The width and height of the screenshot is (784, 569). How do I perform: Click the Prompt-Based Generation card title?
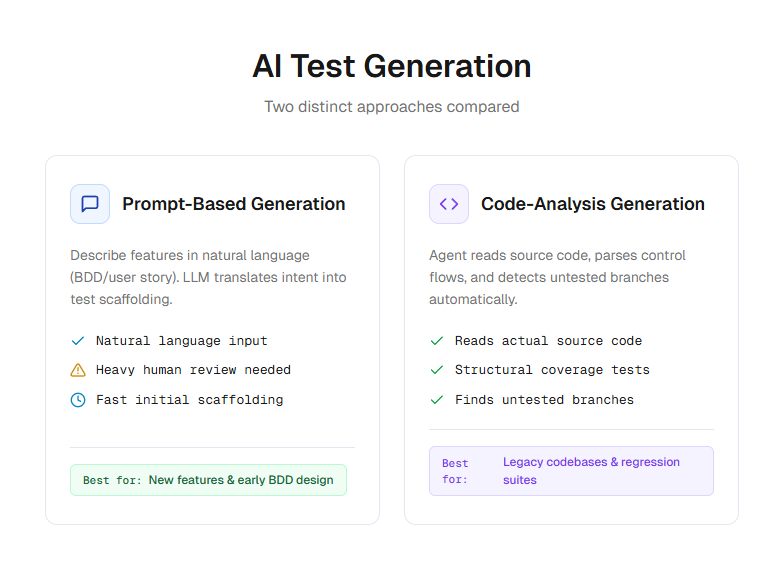pos(234,204)
